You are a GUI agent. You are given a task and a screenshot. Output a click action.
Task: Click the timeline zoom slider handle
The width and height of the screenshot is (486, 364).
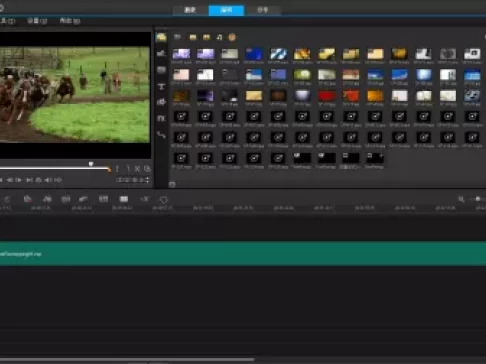[x=478, y=199]
